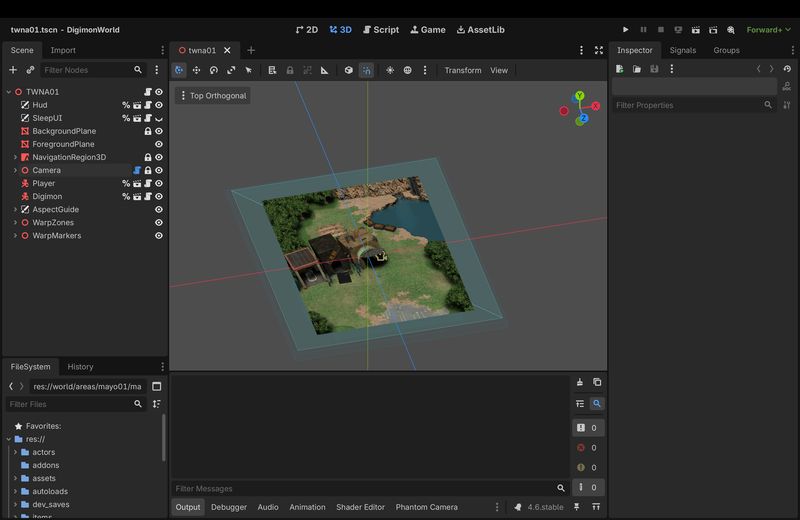Switch to the 2D workspace
This screenshot has height=520, width=800.
307,30
